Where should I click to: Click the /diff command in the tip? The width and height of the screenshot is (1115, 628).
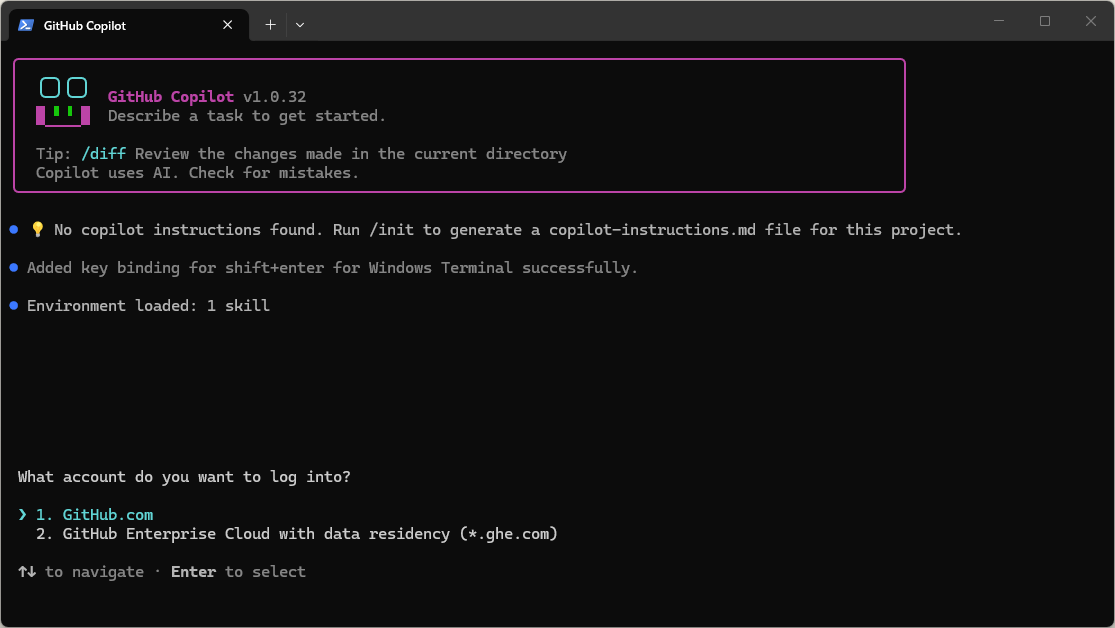[x=103, y=154]
